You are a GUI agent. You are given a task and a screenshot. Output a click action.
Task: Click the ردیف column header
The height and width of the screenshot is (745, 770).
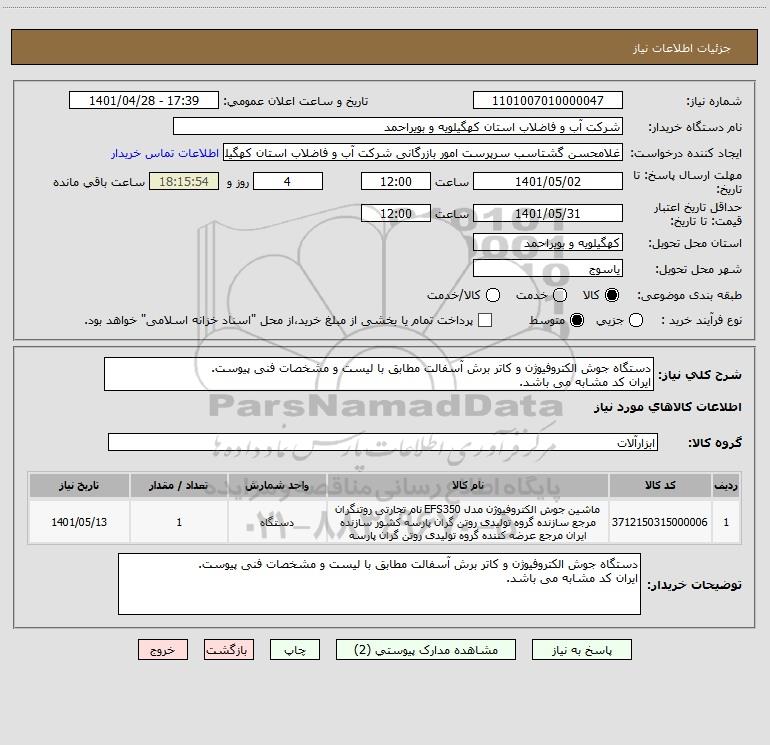[726, 485]
